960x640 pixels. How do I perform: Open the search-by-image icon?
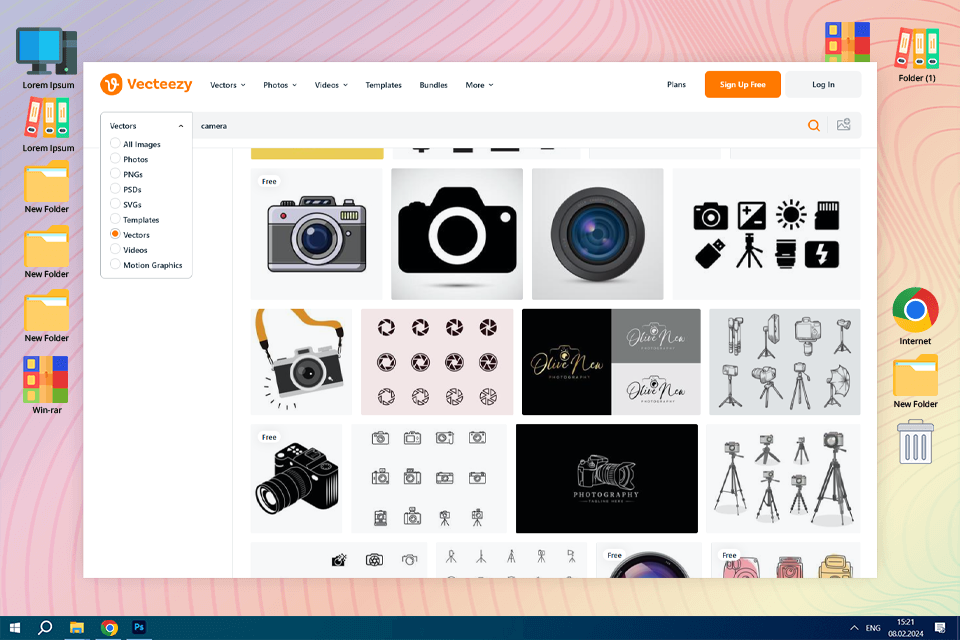[844, 125]
